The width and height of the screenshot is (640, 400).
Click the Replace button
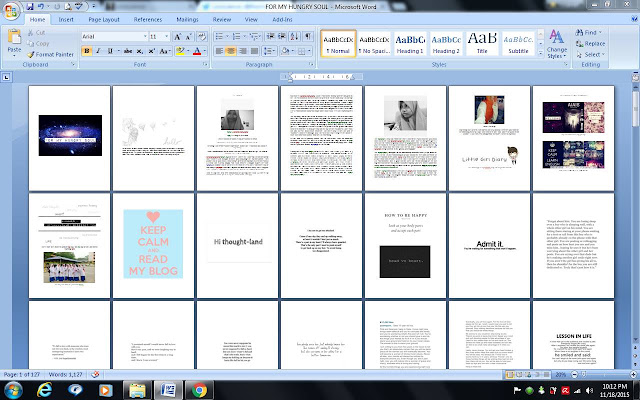(590, 43)
